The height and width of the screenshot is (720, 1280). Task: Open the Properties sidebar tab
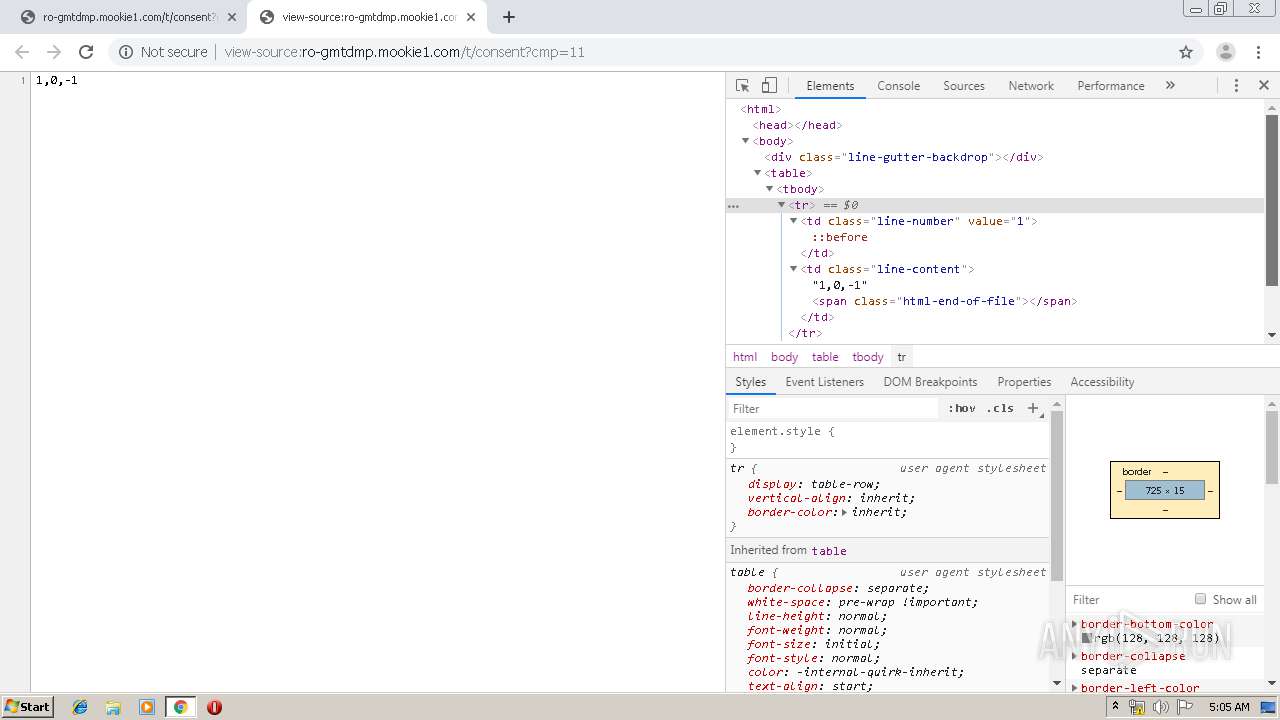coord(1024,382)
